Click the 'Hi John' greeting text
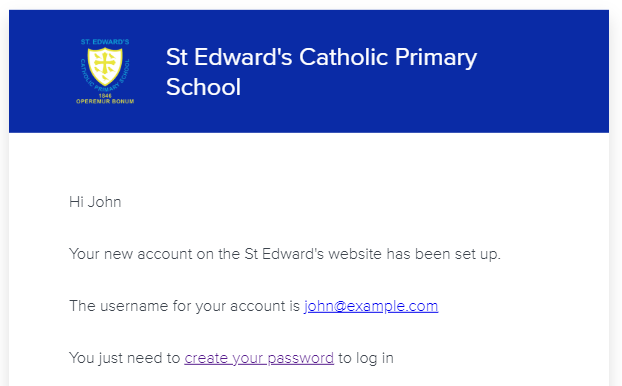This screenshot has height=386, width=622. (x=95, y=202)
